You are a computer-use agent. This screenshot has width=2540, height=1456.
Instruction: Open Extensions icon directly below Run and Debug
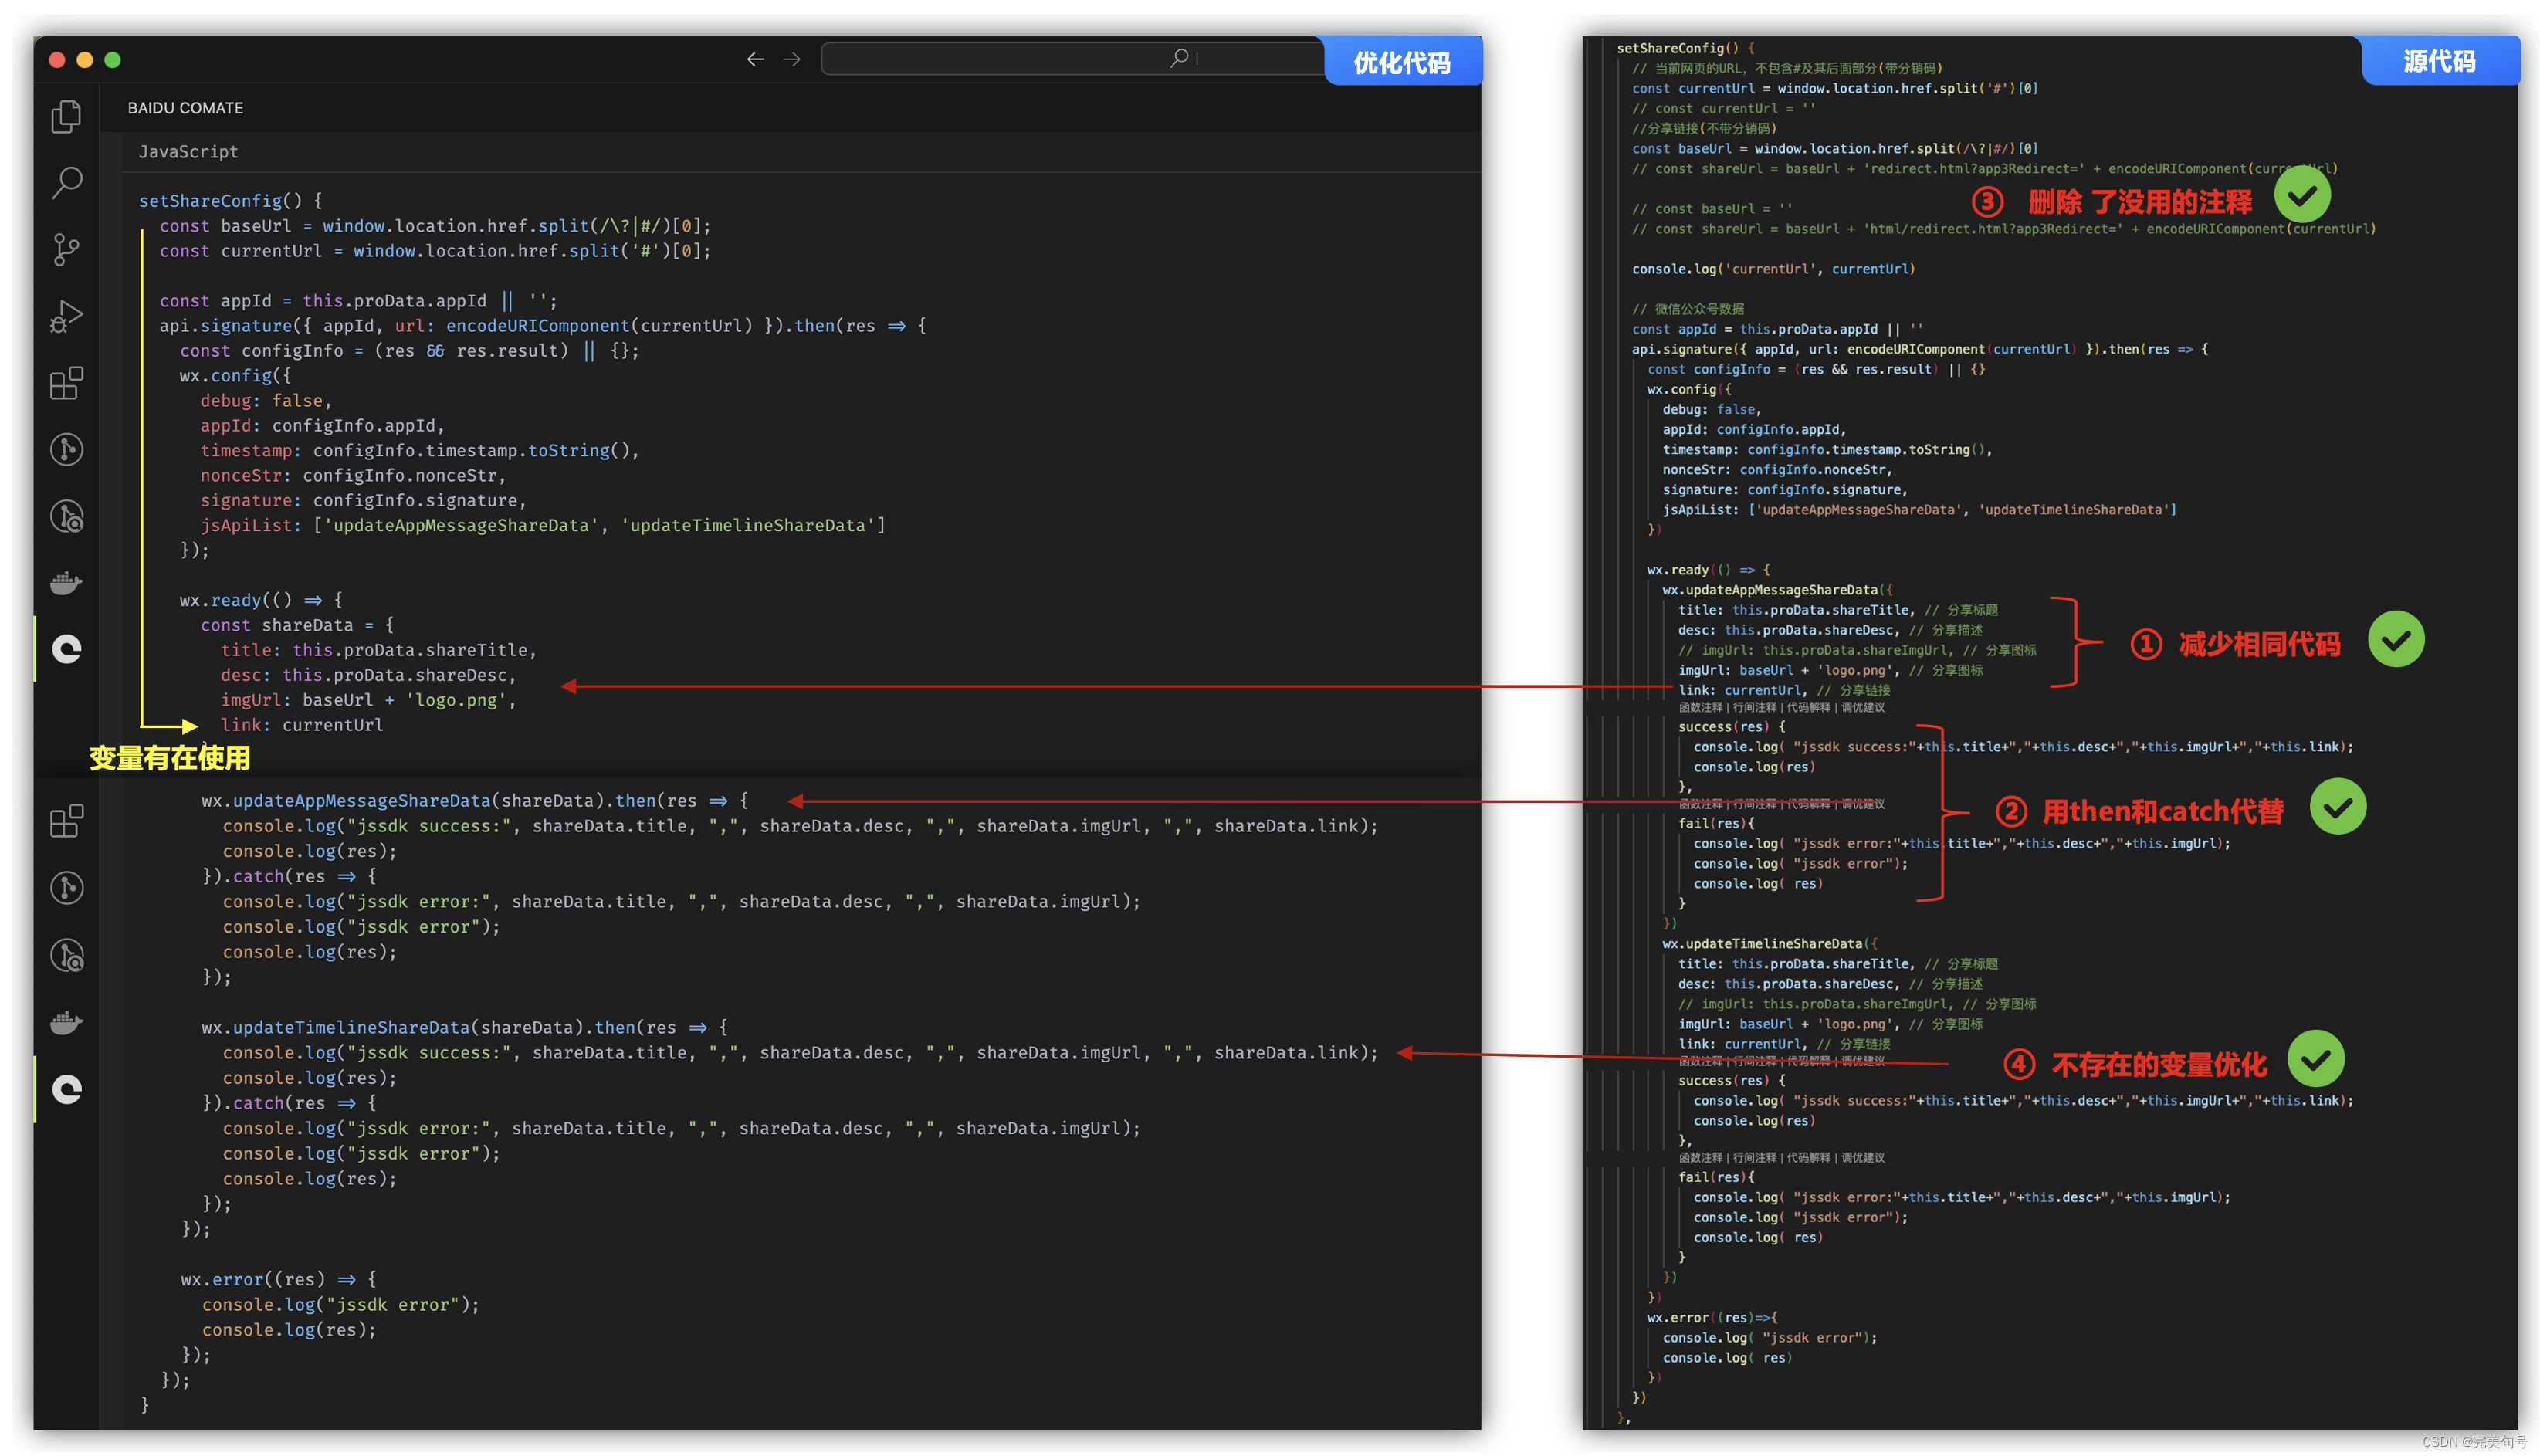66,382
